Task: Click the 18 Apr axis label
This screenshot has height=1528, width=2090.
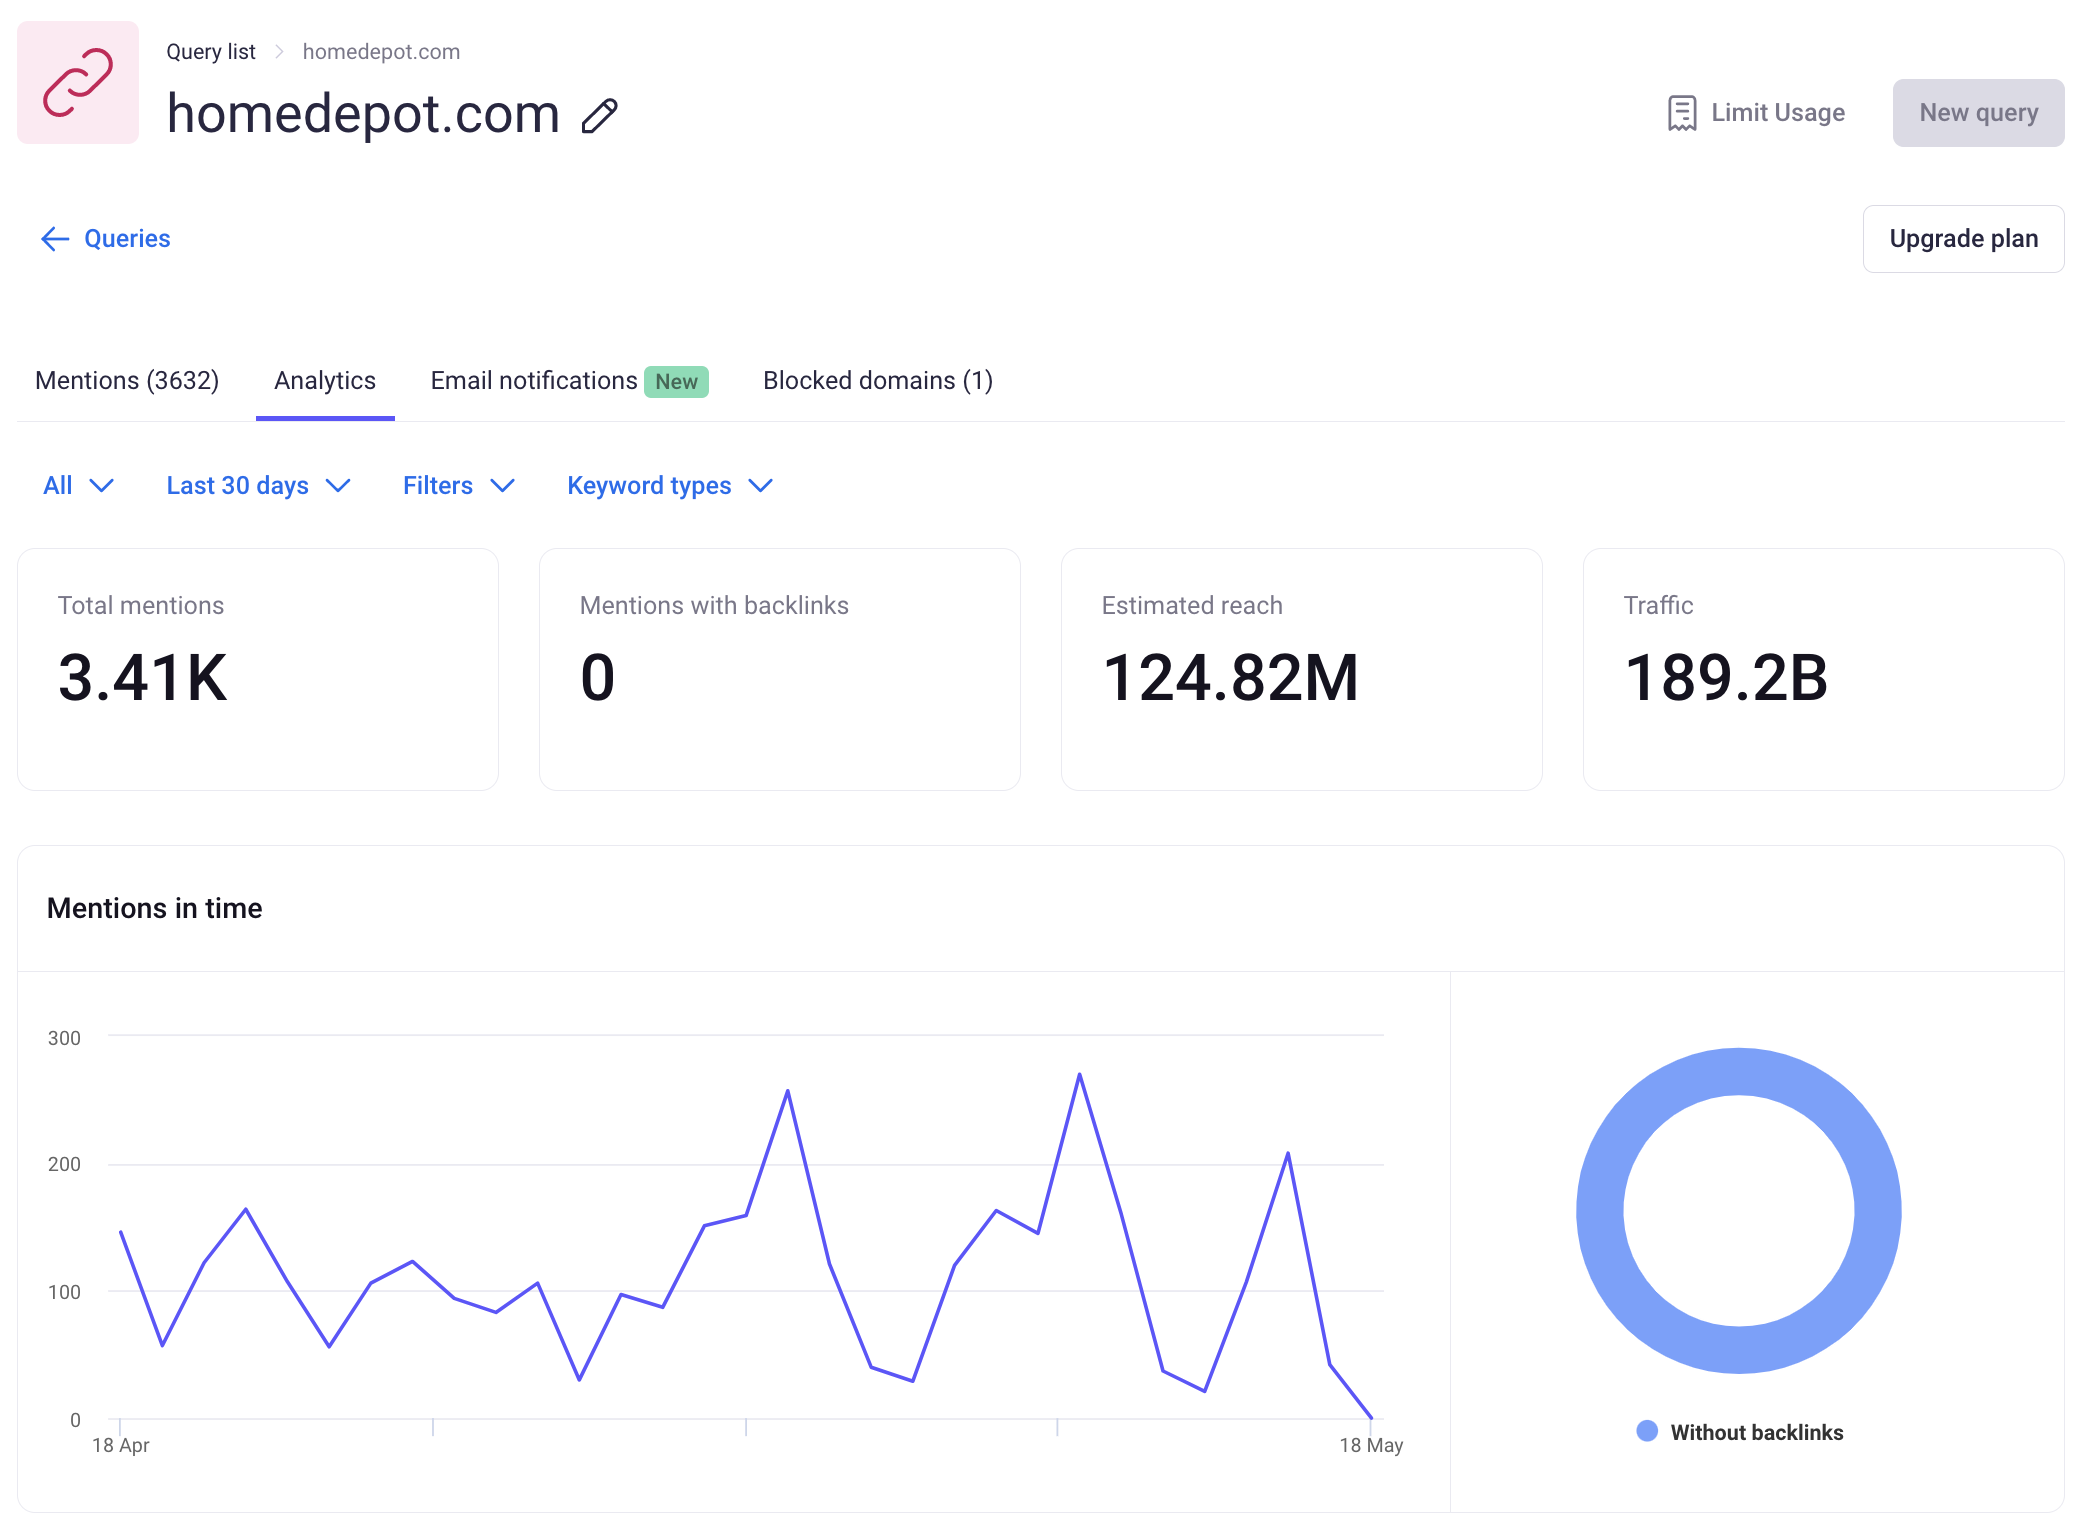Action: pyautogui.click(x=121, y=1445)
